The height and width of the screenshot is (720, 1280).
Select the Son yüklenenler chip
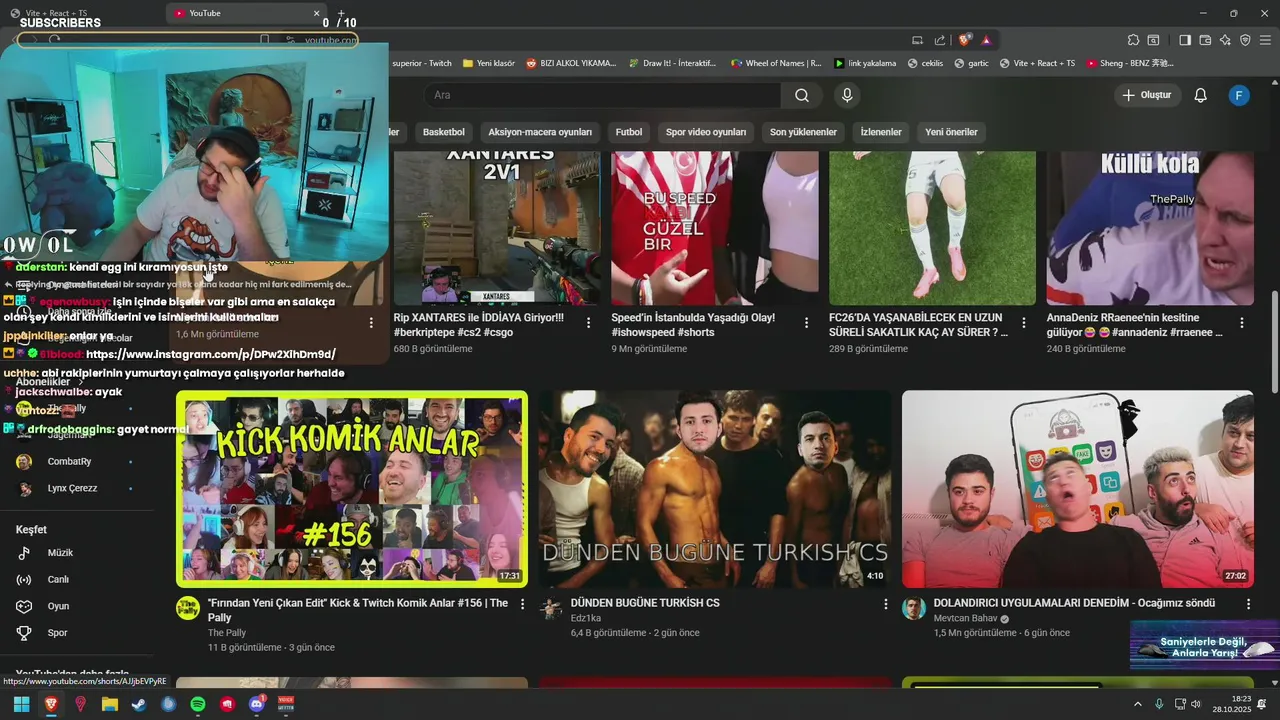[803, 132]
